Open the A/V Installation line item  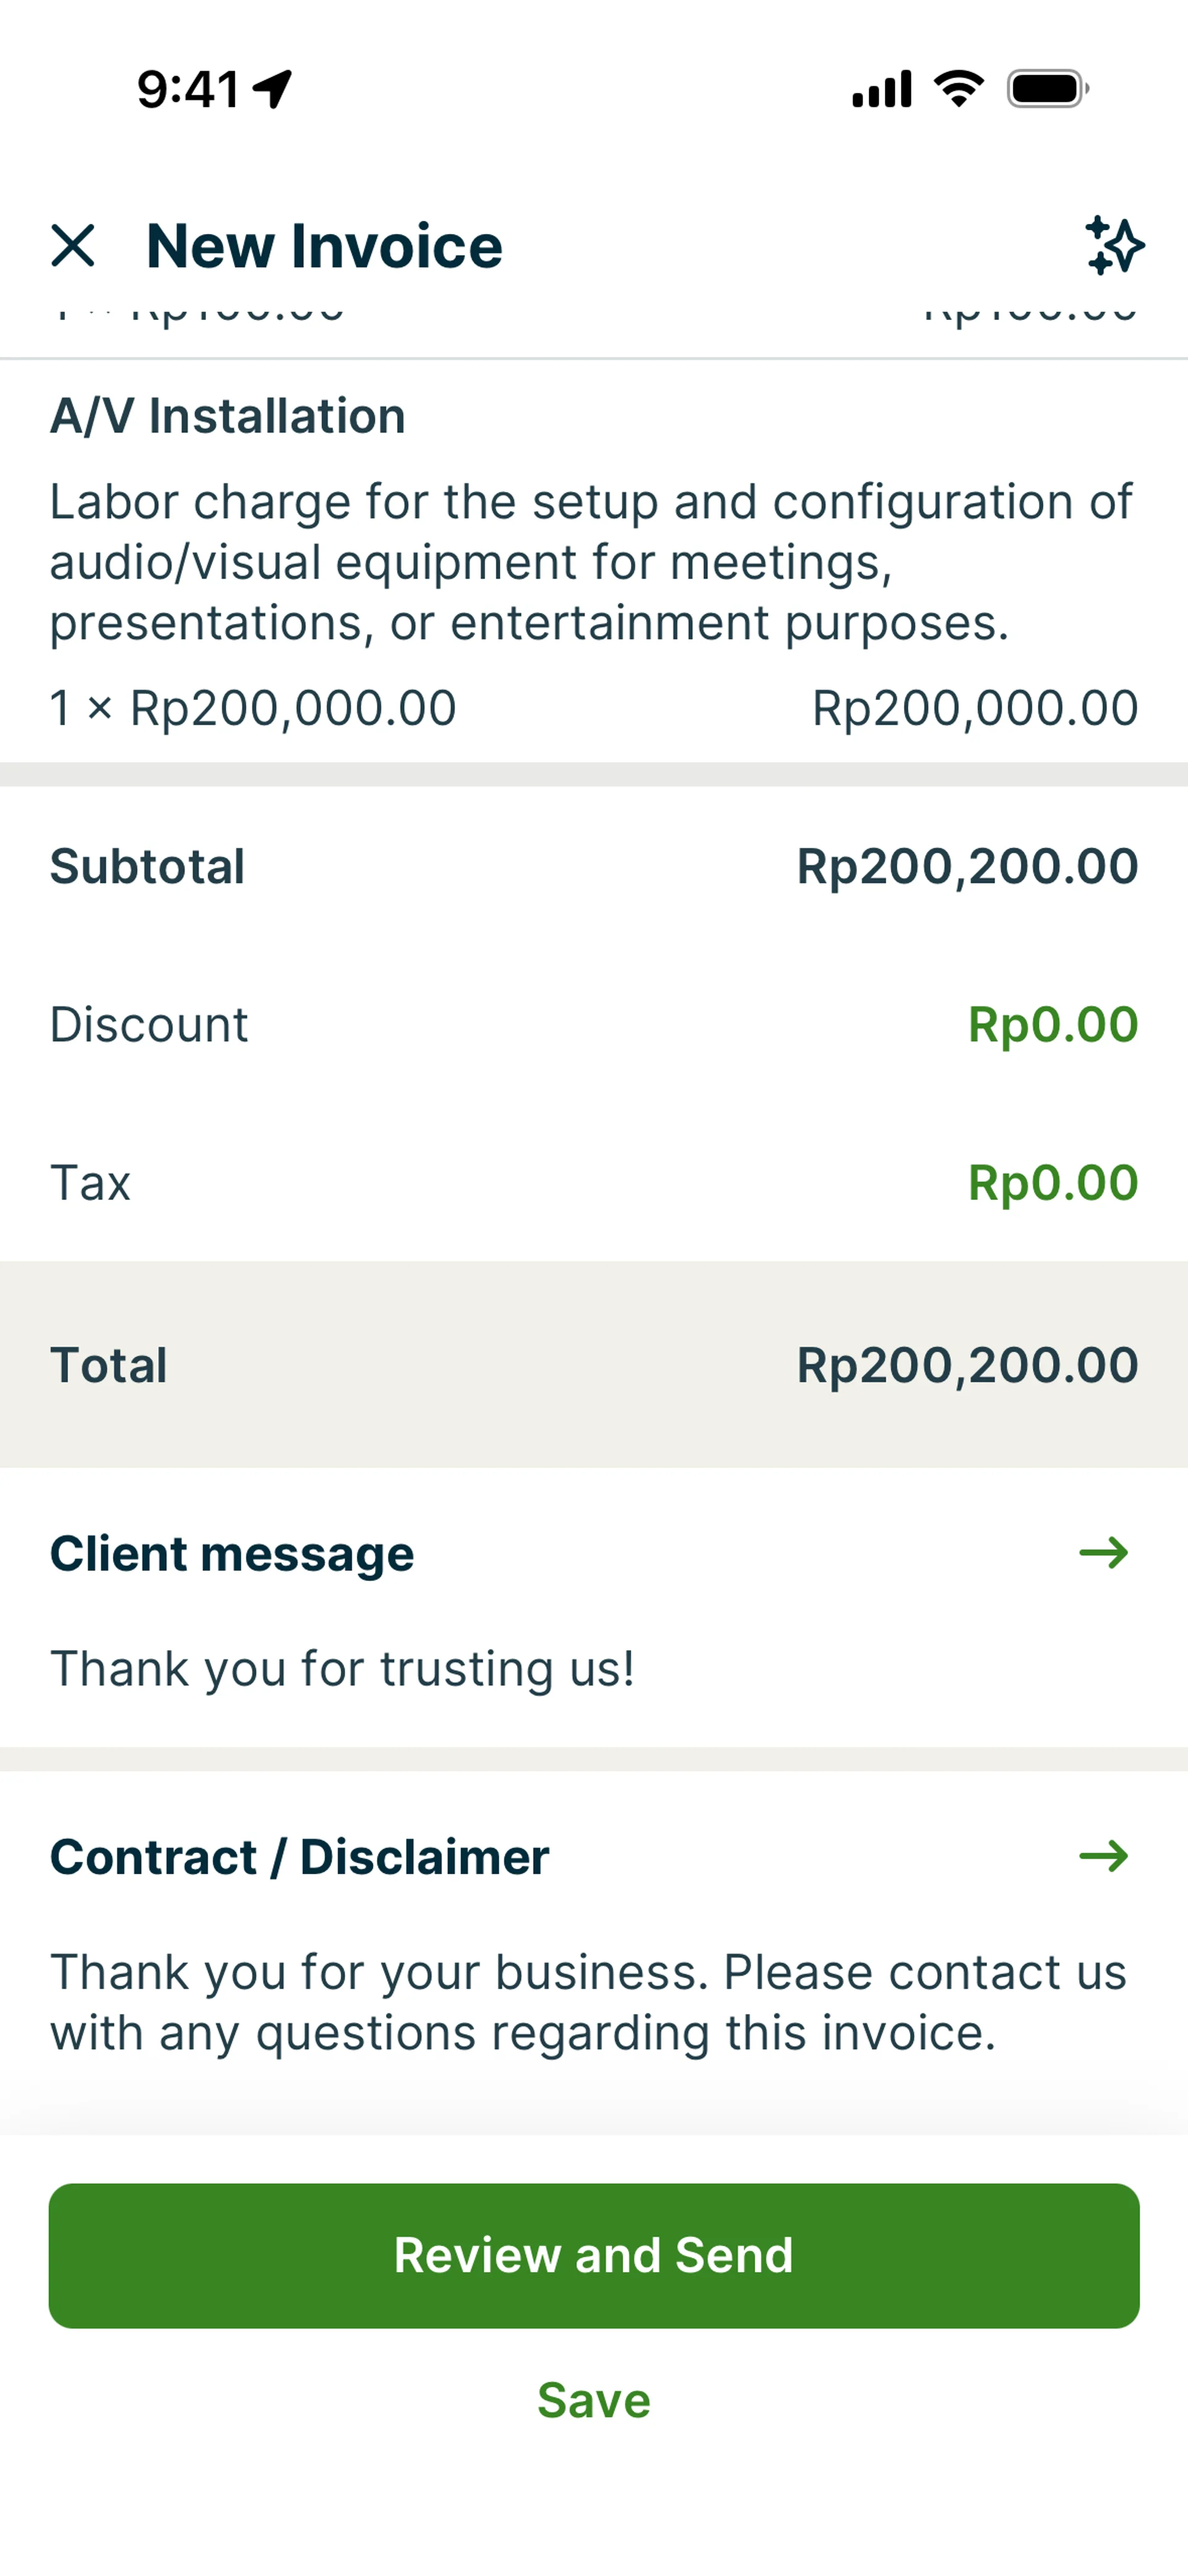(x=228, y=416)
